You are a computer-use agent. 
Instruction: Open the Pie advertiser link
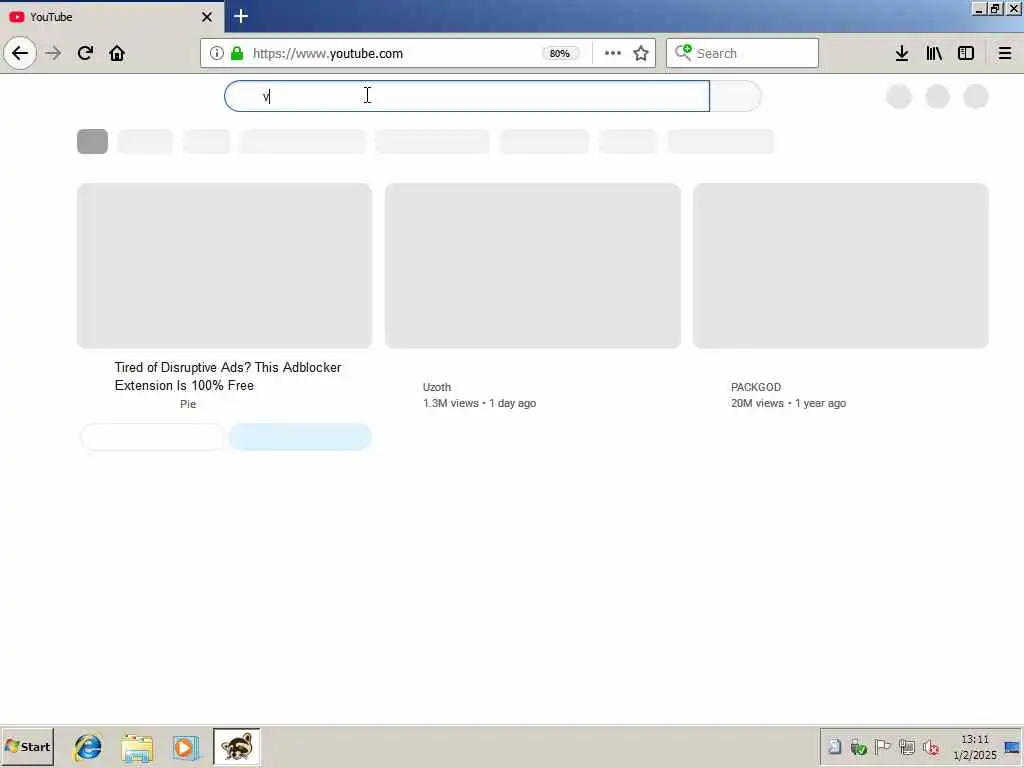pos(188,404)
